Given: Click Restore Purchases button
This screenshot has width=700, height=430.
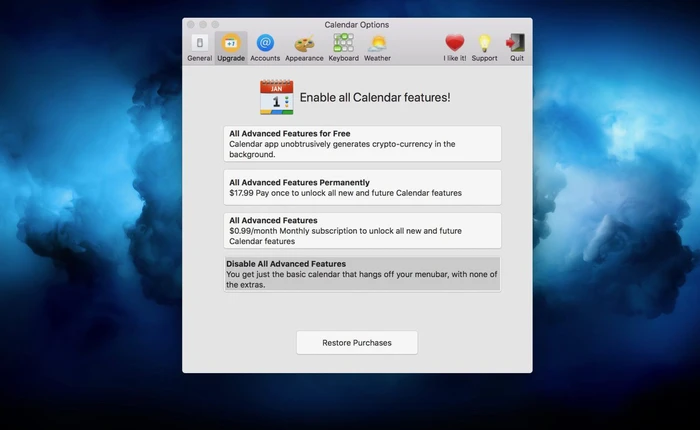Looking at the screenshot, I should coord(357,342).
